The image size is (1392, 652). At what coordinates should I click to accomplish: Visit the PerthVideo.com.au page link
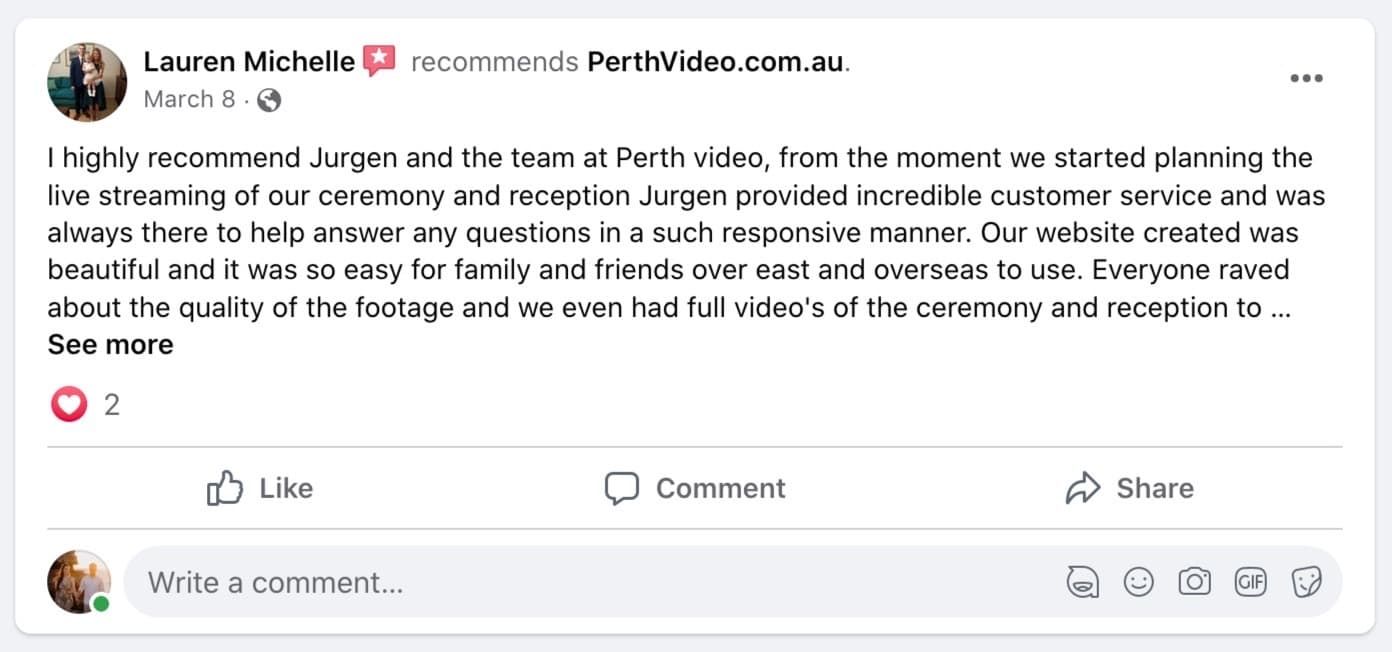716,62
